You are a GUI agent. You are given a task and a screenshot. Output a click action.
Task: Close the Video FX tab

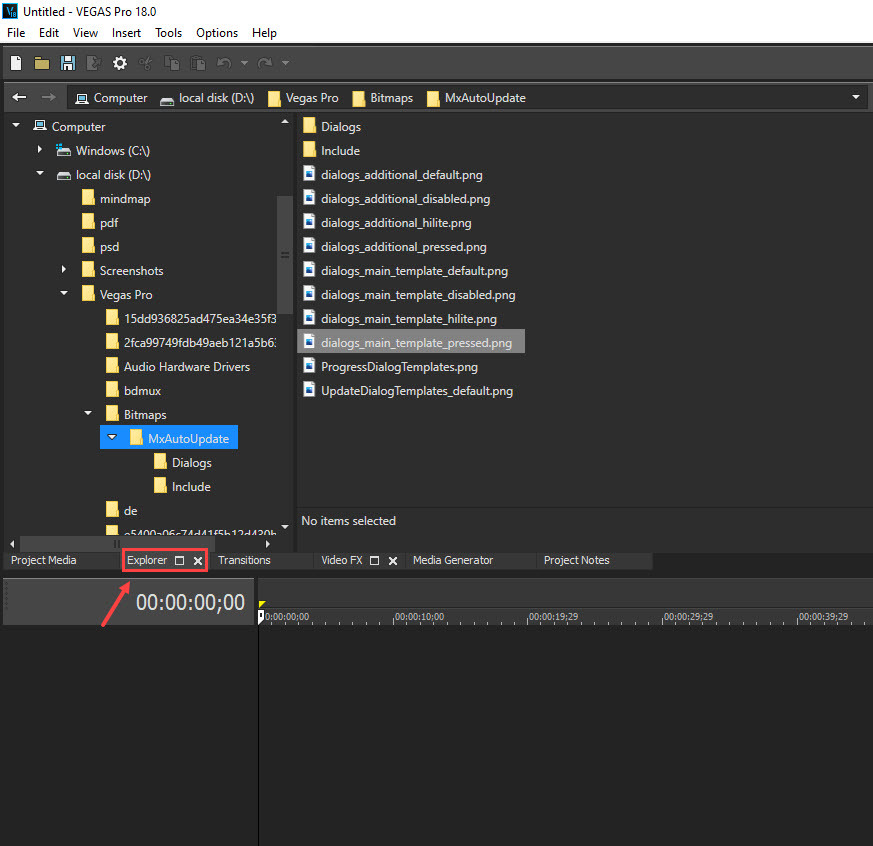pyautogui.click(x=393, y=561)
